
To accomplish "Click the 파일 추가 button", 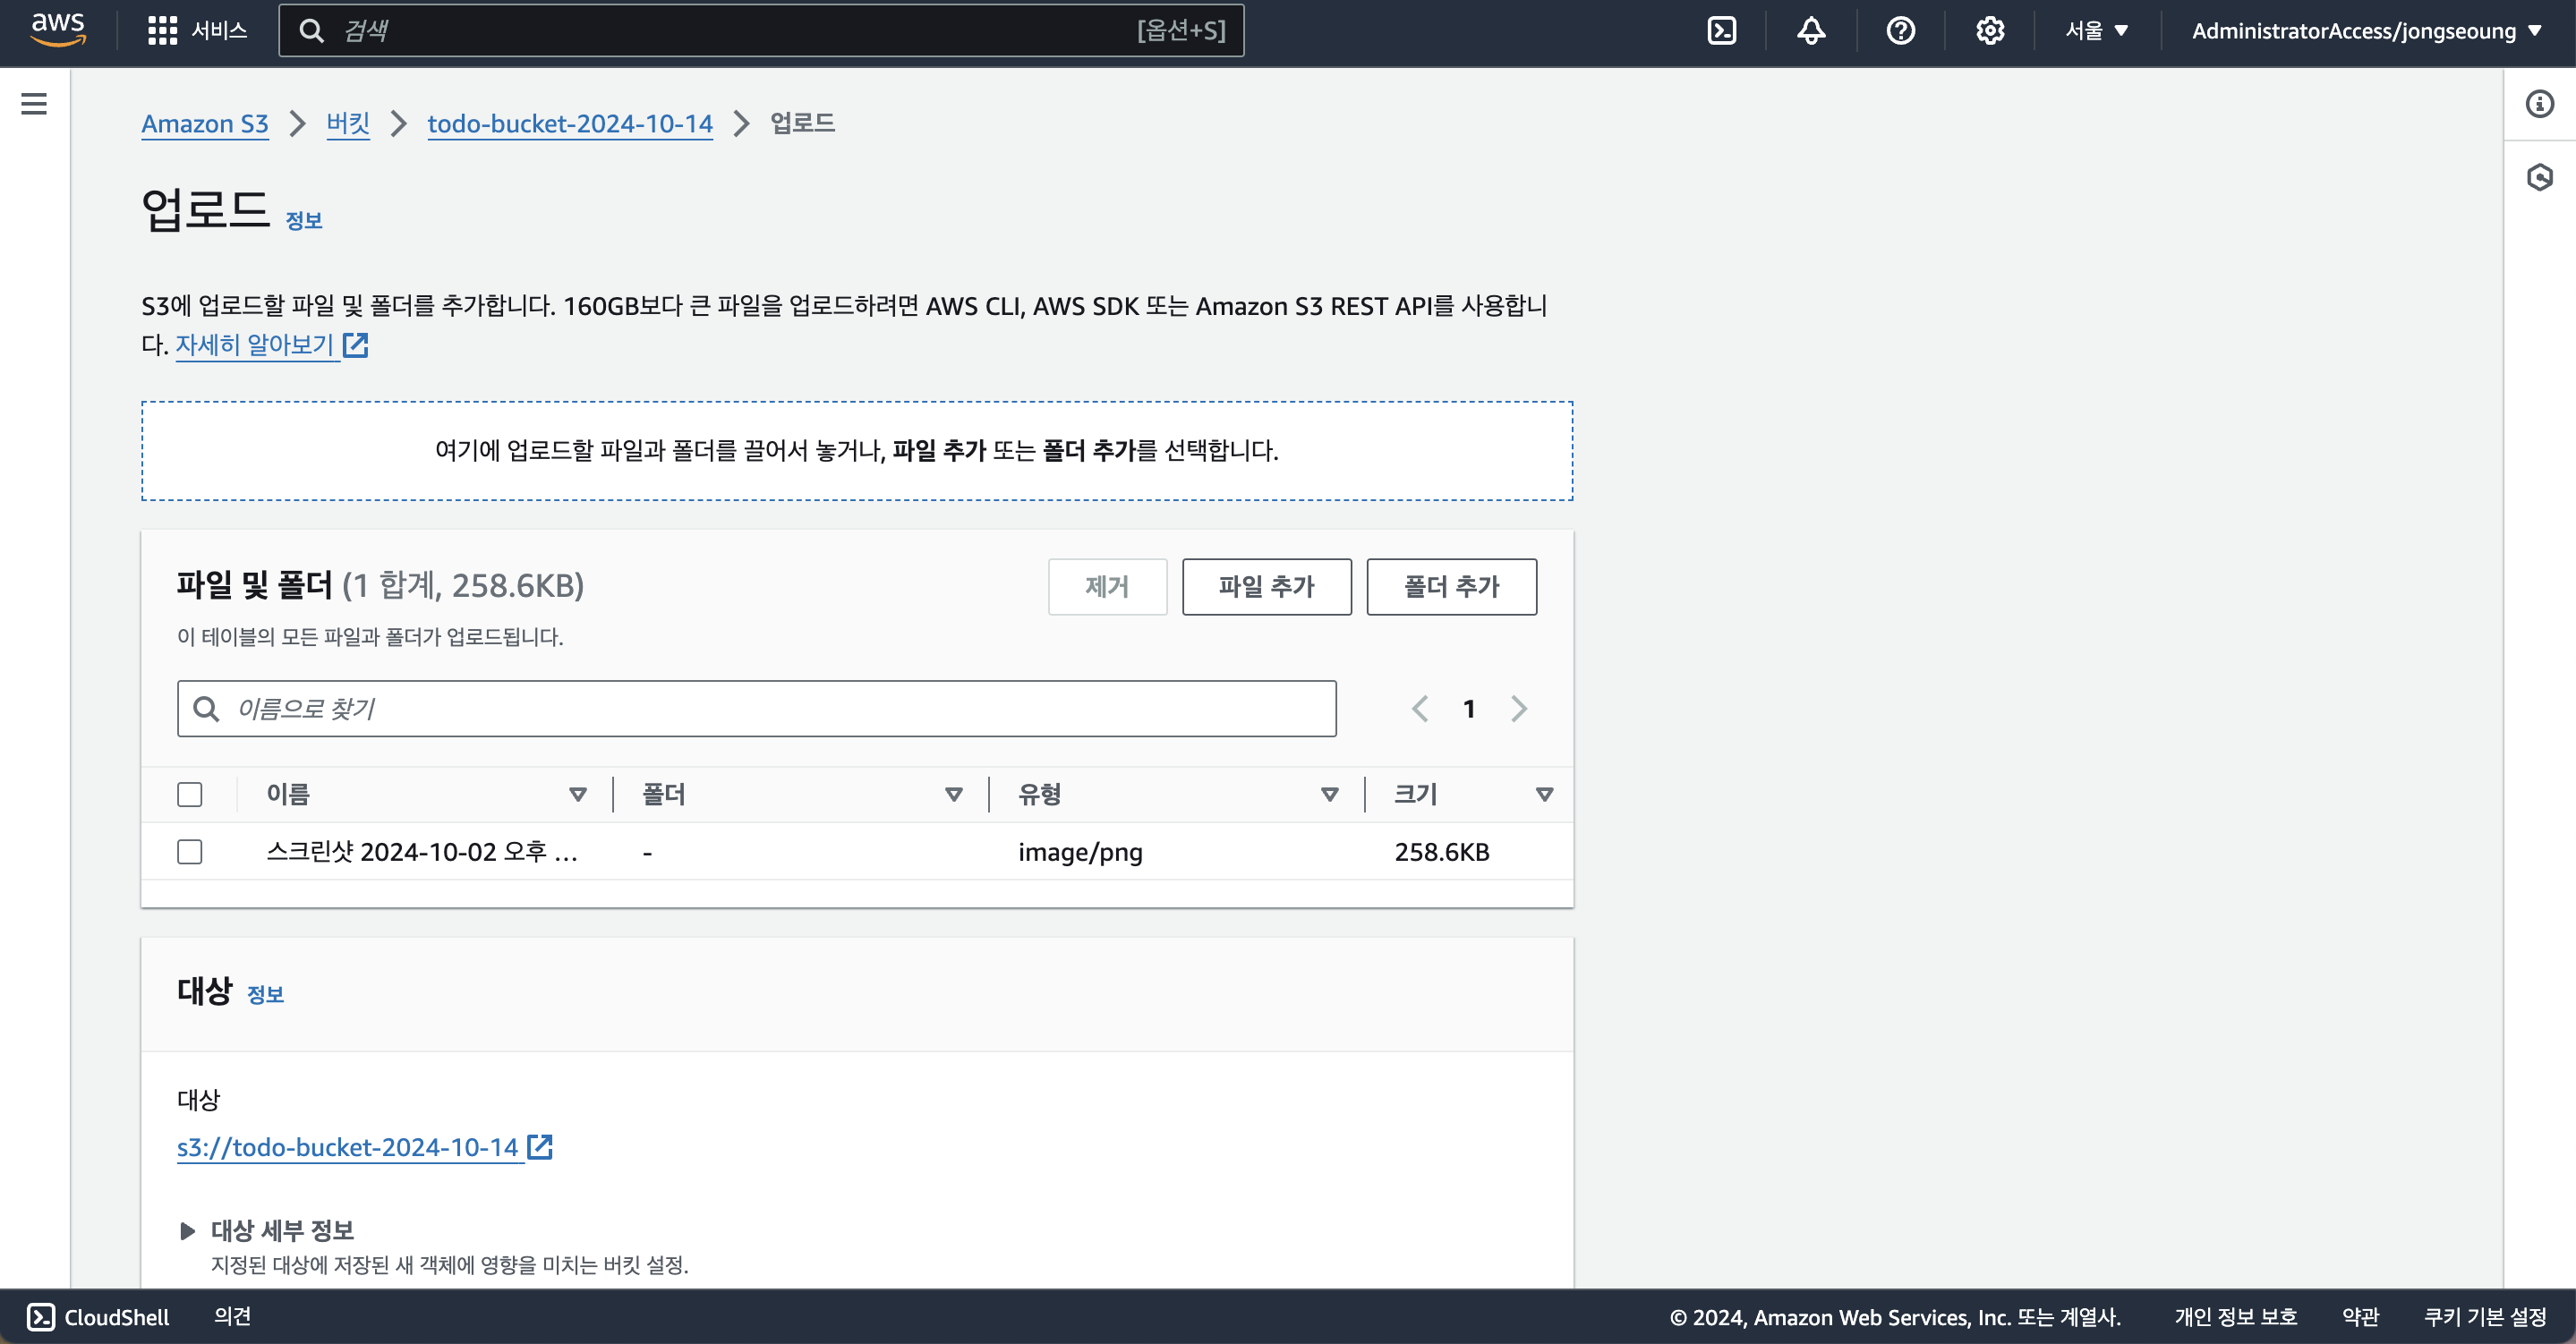I will (x=1266, y=587).
